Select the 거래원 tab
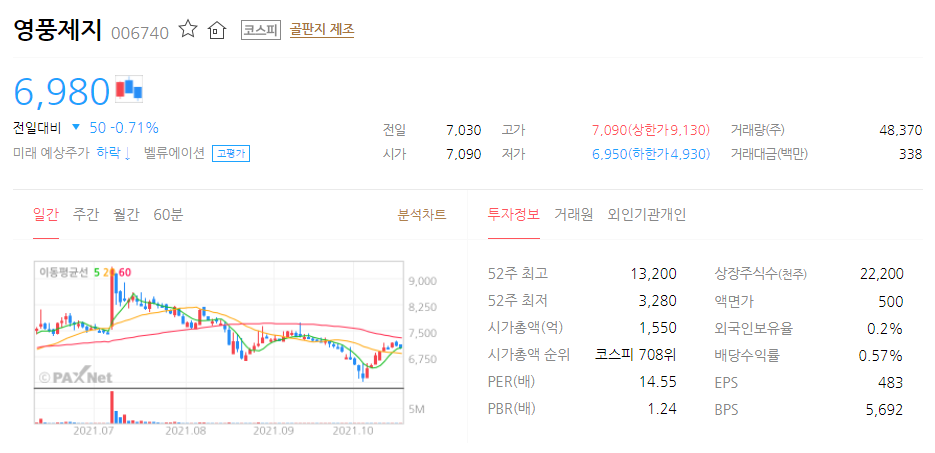The height and width of the screenshot is (453, 935). [x=573, y=215]
